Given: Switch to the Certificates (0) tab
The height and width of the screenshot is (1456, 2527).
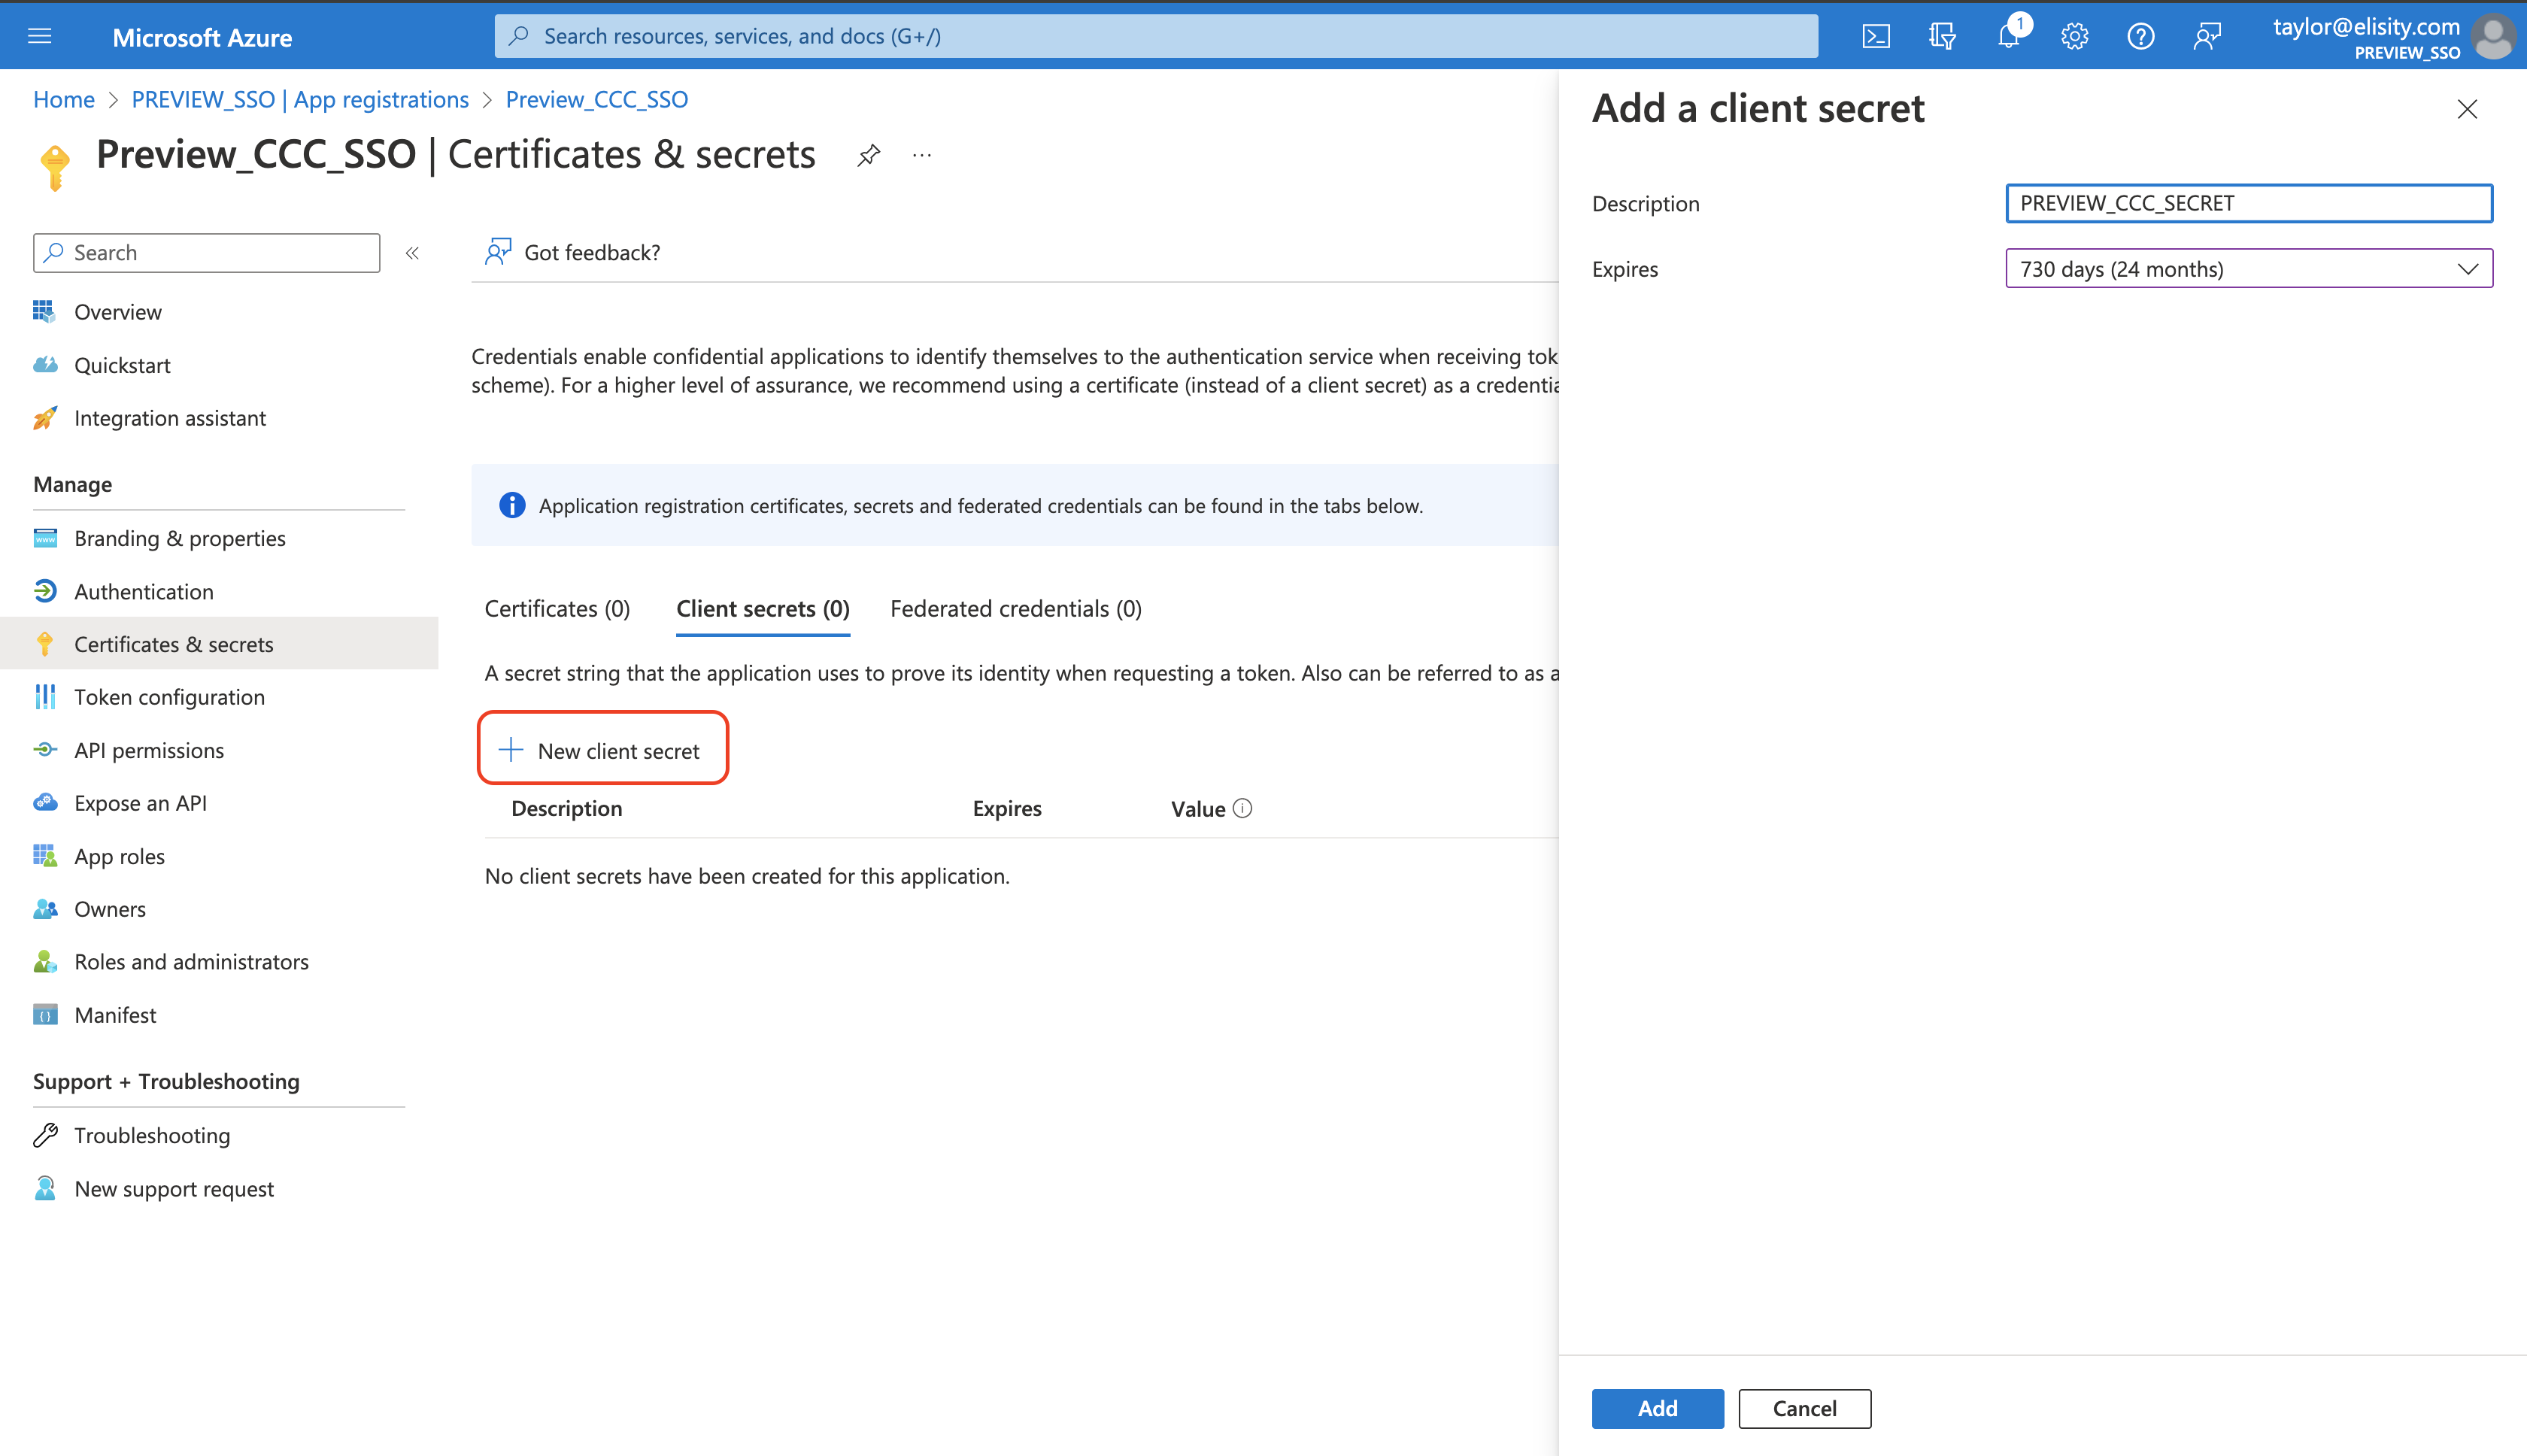Looking at the screenshot, I should click(557, 609).
